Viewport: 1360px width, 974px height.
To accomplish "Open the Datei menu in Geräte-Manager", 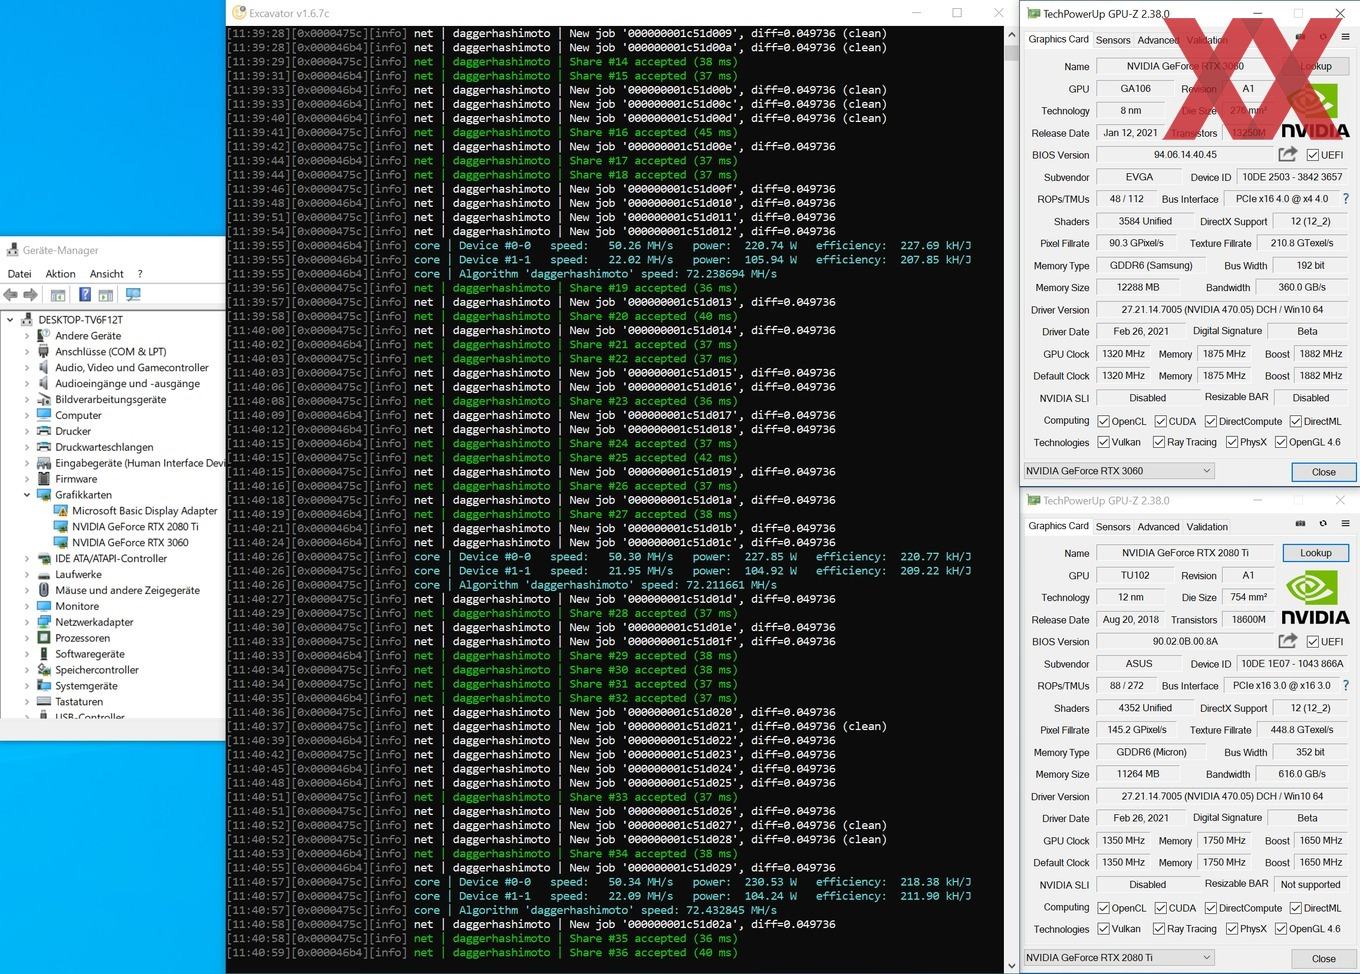I will 19,274.
